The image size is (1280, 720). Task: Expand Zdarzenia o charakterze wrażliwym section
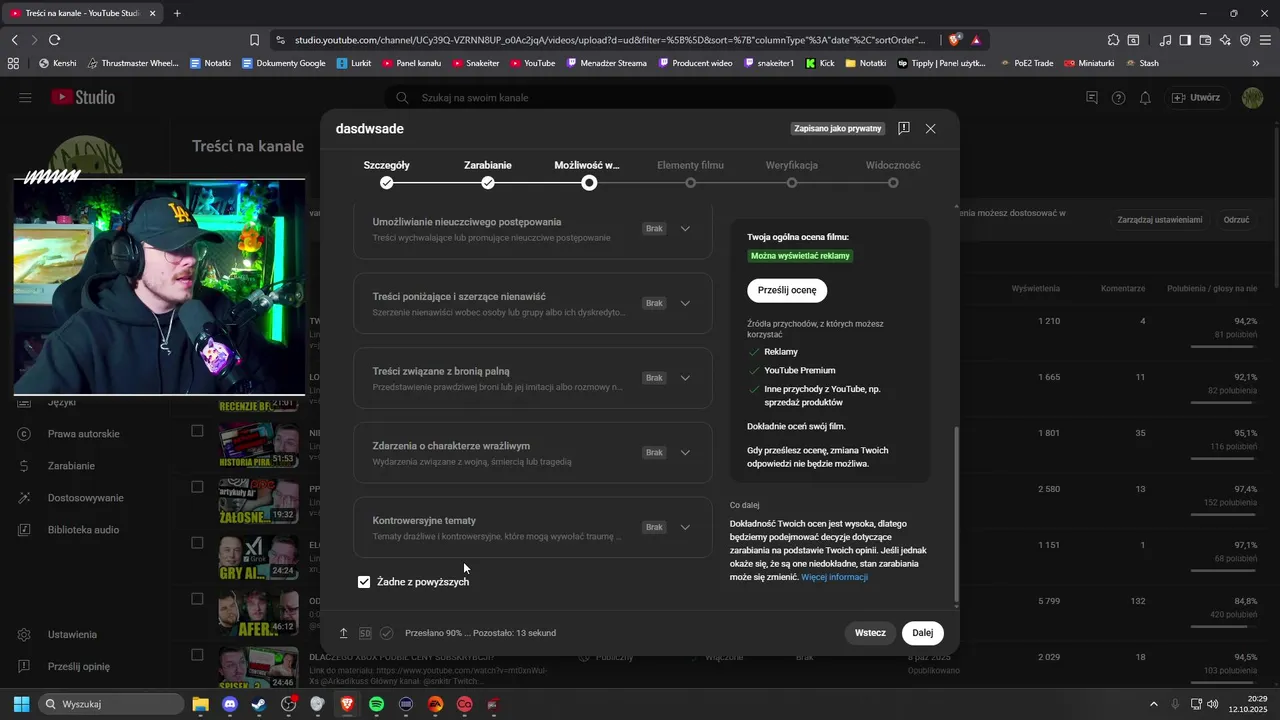685,452
